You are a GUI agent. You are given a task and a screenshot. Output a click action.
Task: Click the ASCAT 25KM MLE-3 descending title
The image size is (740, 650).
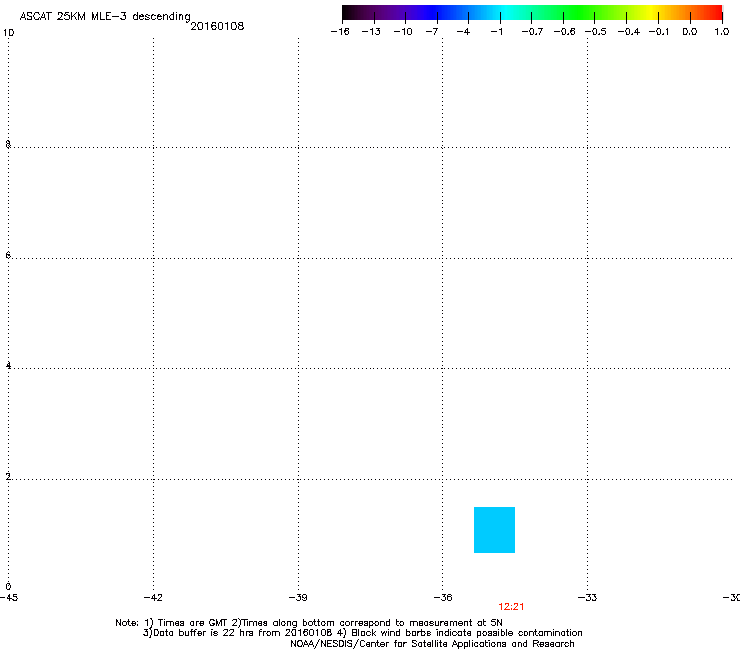[105, 17]
